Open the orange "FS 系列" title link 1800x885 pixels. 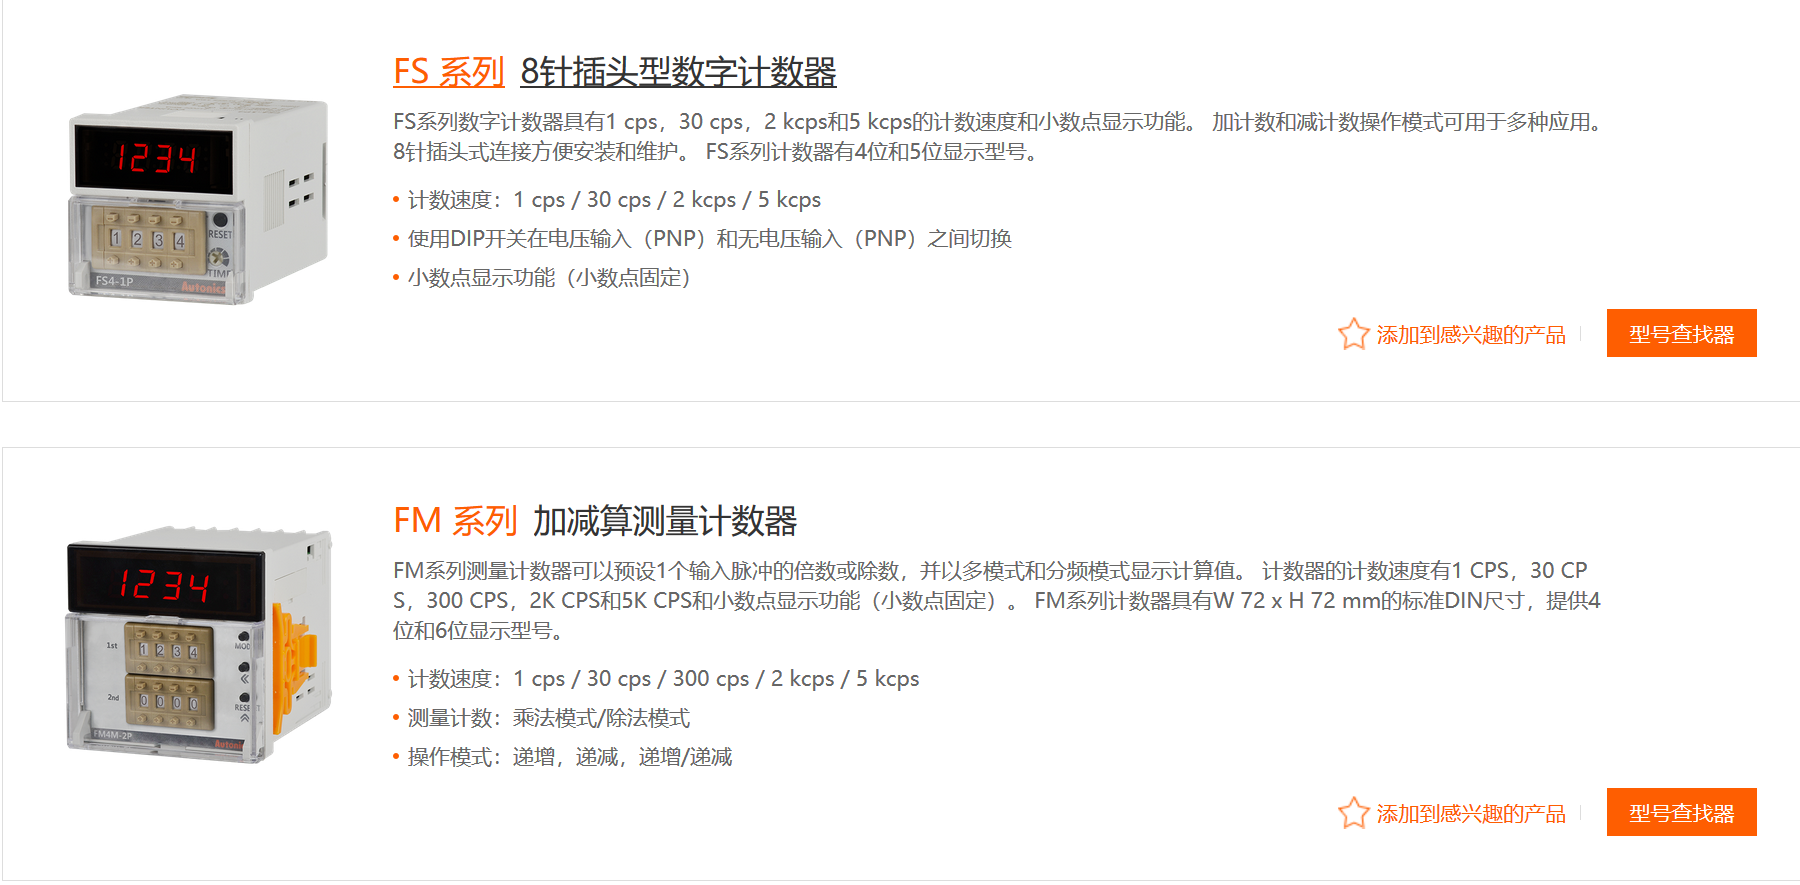coord(448,72)
